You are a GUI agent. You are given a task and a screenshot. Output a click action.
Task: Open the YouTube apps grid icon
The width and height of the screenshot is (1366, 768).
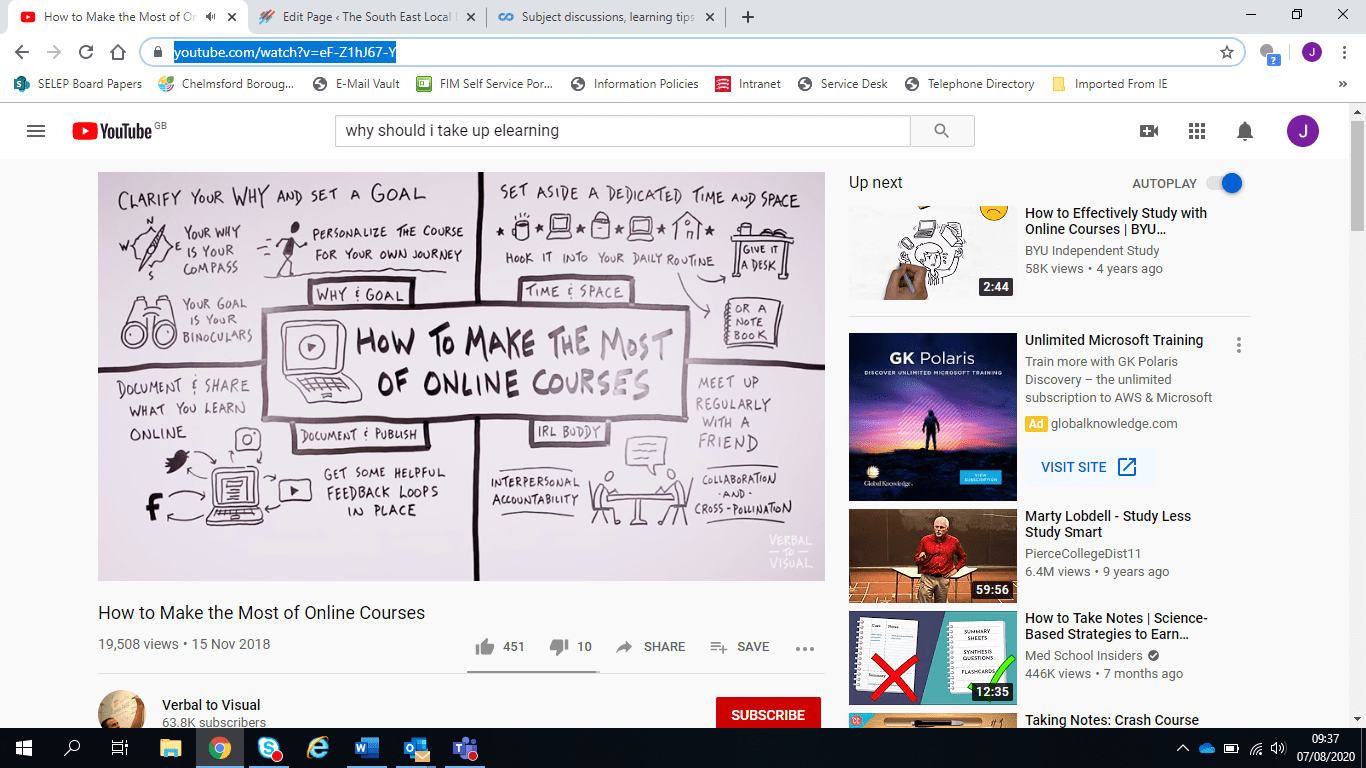[1197, 131]
